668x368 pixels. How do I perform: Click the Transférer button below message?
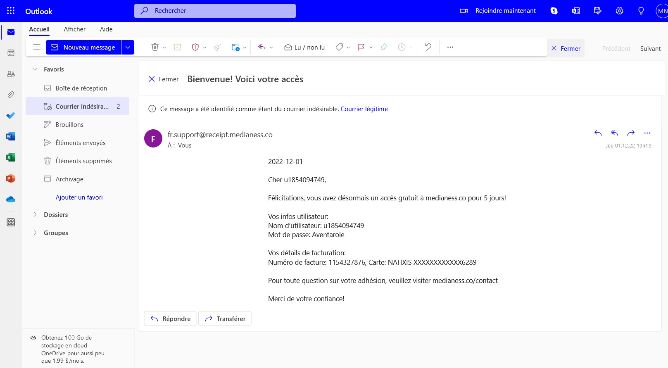(225, 319)
